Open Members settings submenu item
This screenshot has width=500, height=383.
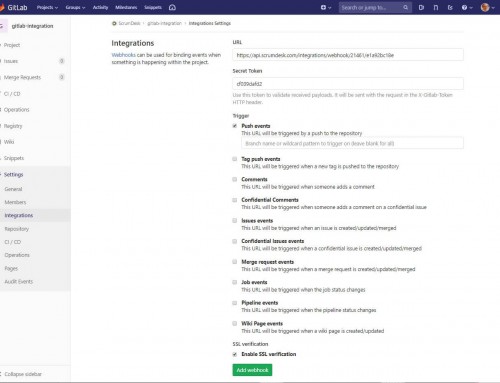15,202
